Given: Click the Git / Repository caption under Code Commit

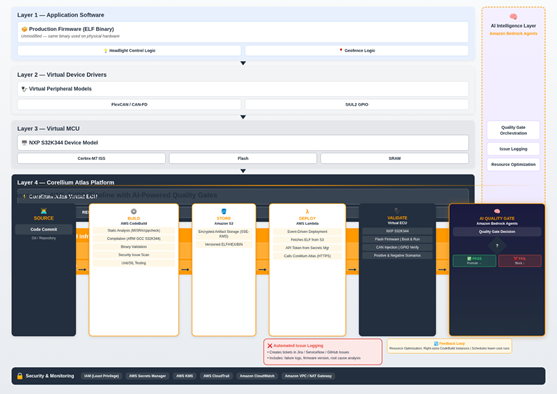Looking at the screenshot, I should [44, 238].
